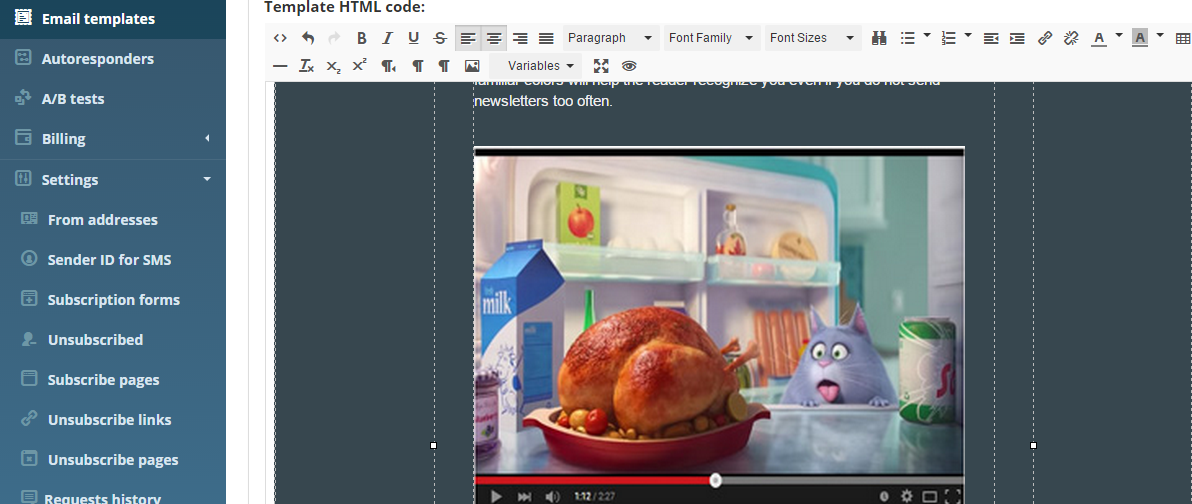Insert or edit a link

point(1045,38)
